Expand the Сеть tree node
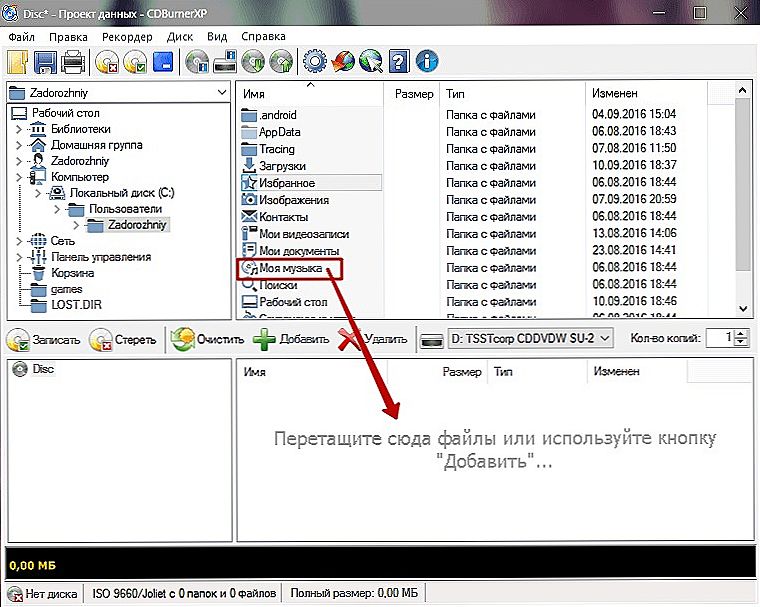 (x=19, y=241)
